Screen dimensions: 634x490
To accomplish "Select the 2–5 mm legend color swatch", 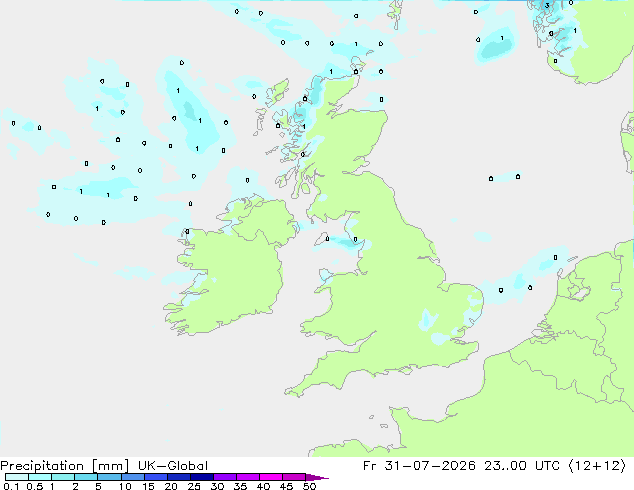I will click(86, 477).
